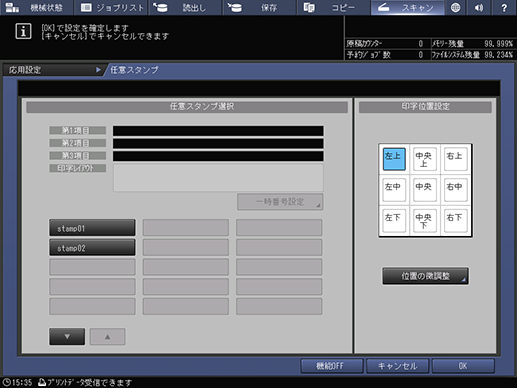Open 一時番号設定 temporary number setting
Image resolution: width=517 pixels, height=388 pixels.
point(280,202)
